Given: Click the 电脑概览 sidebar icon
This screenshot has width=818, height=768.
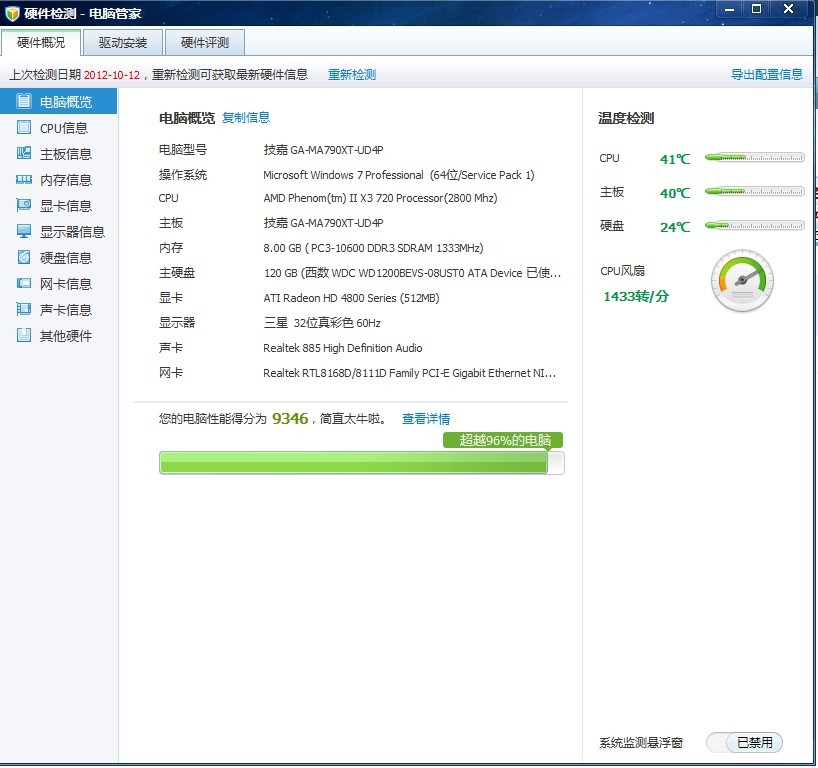Looking at the screenshot, I should point(23,101).
